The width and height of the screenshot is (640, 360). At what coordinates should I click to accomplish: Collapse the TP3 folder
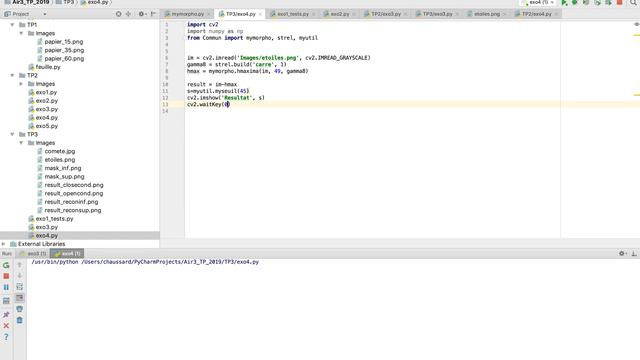[12, 134]
